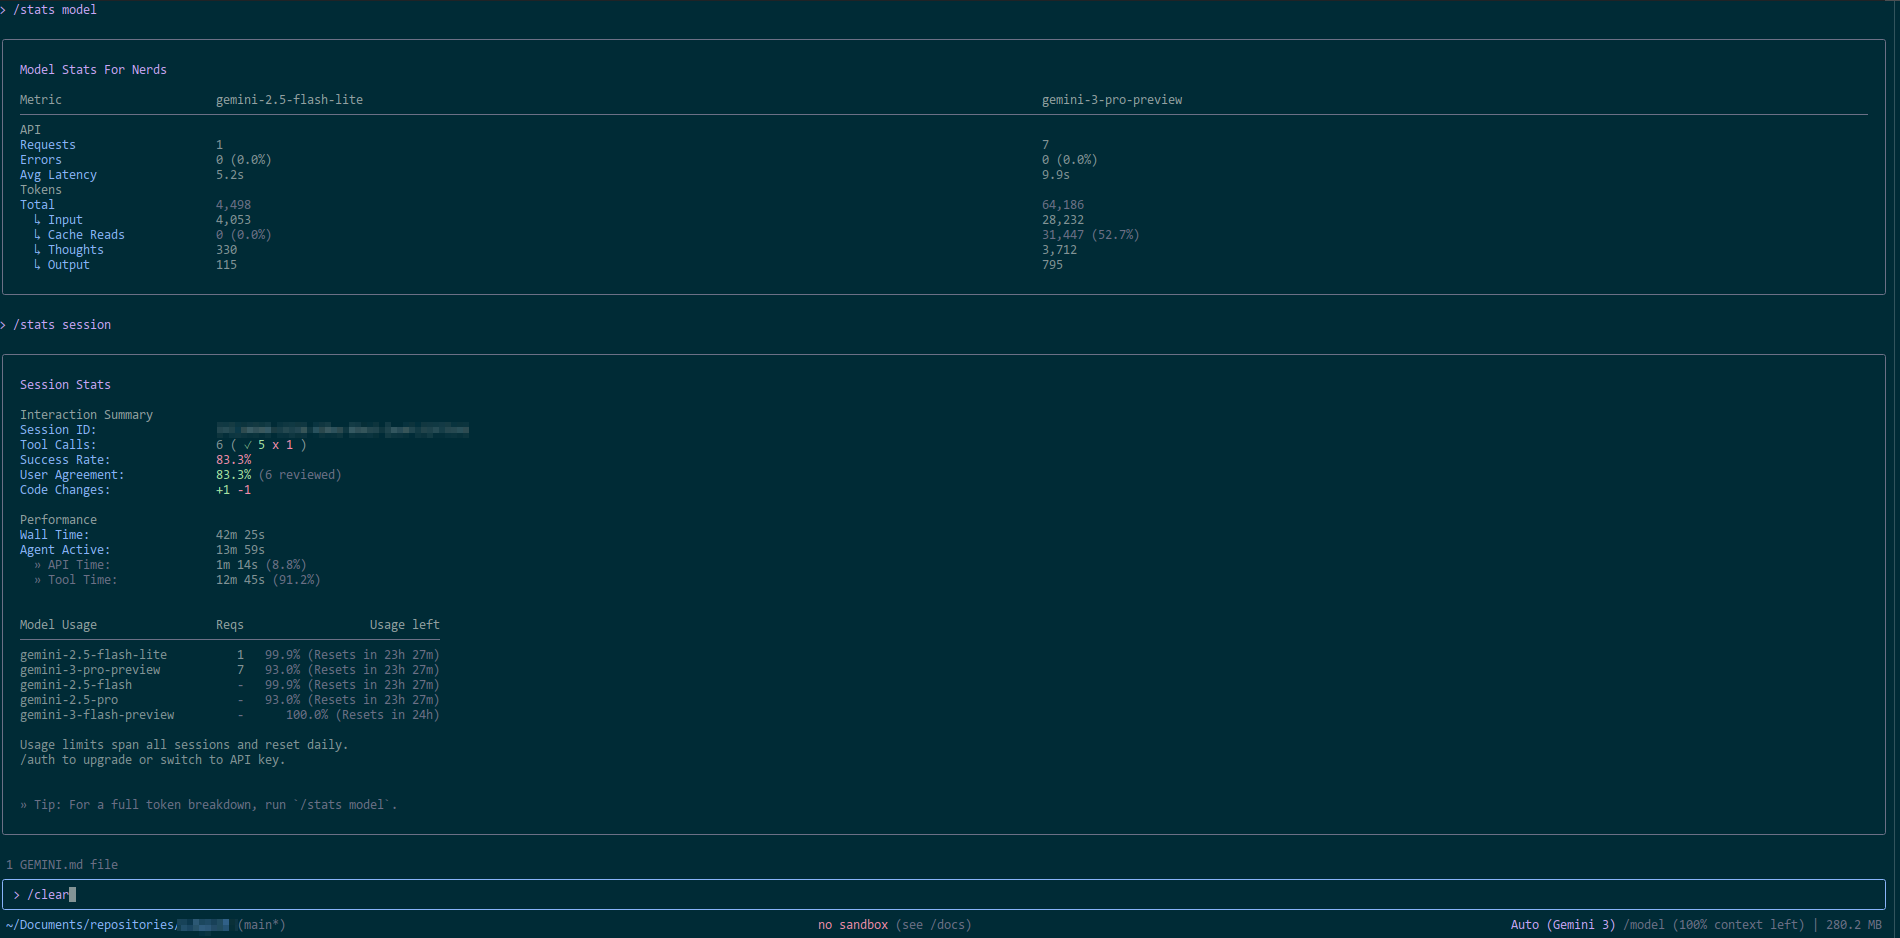Click the 'API' section label
The height and width of the screenshot is (938, 1900).
point(31,130)
